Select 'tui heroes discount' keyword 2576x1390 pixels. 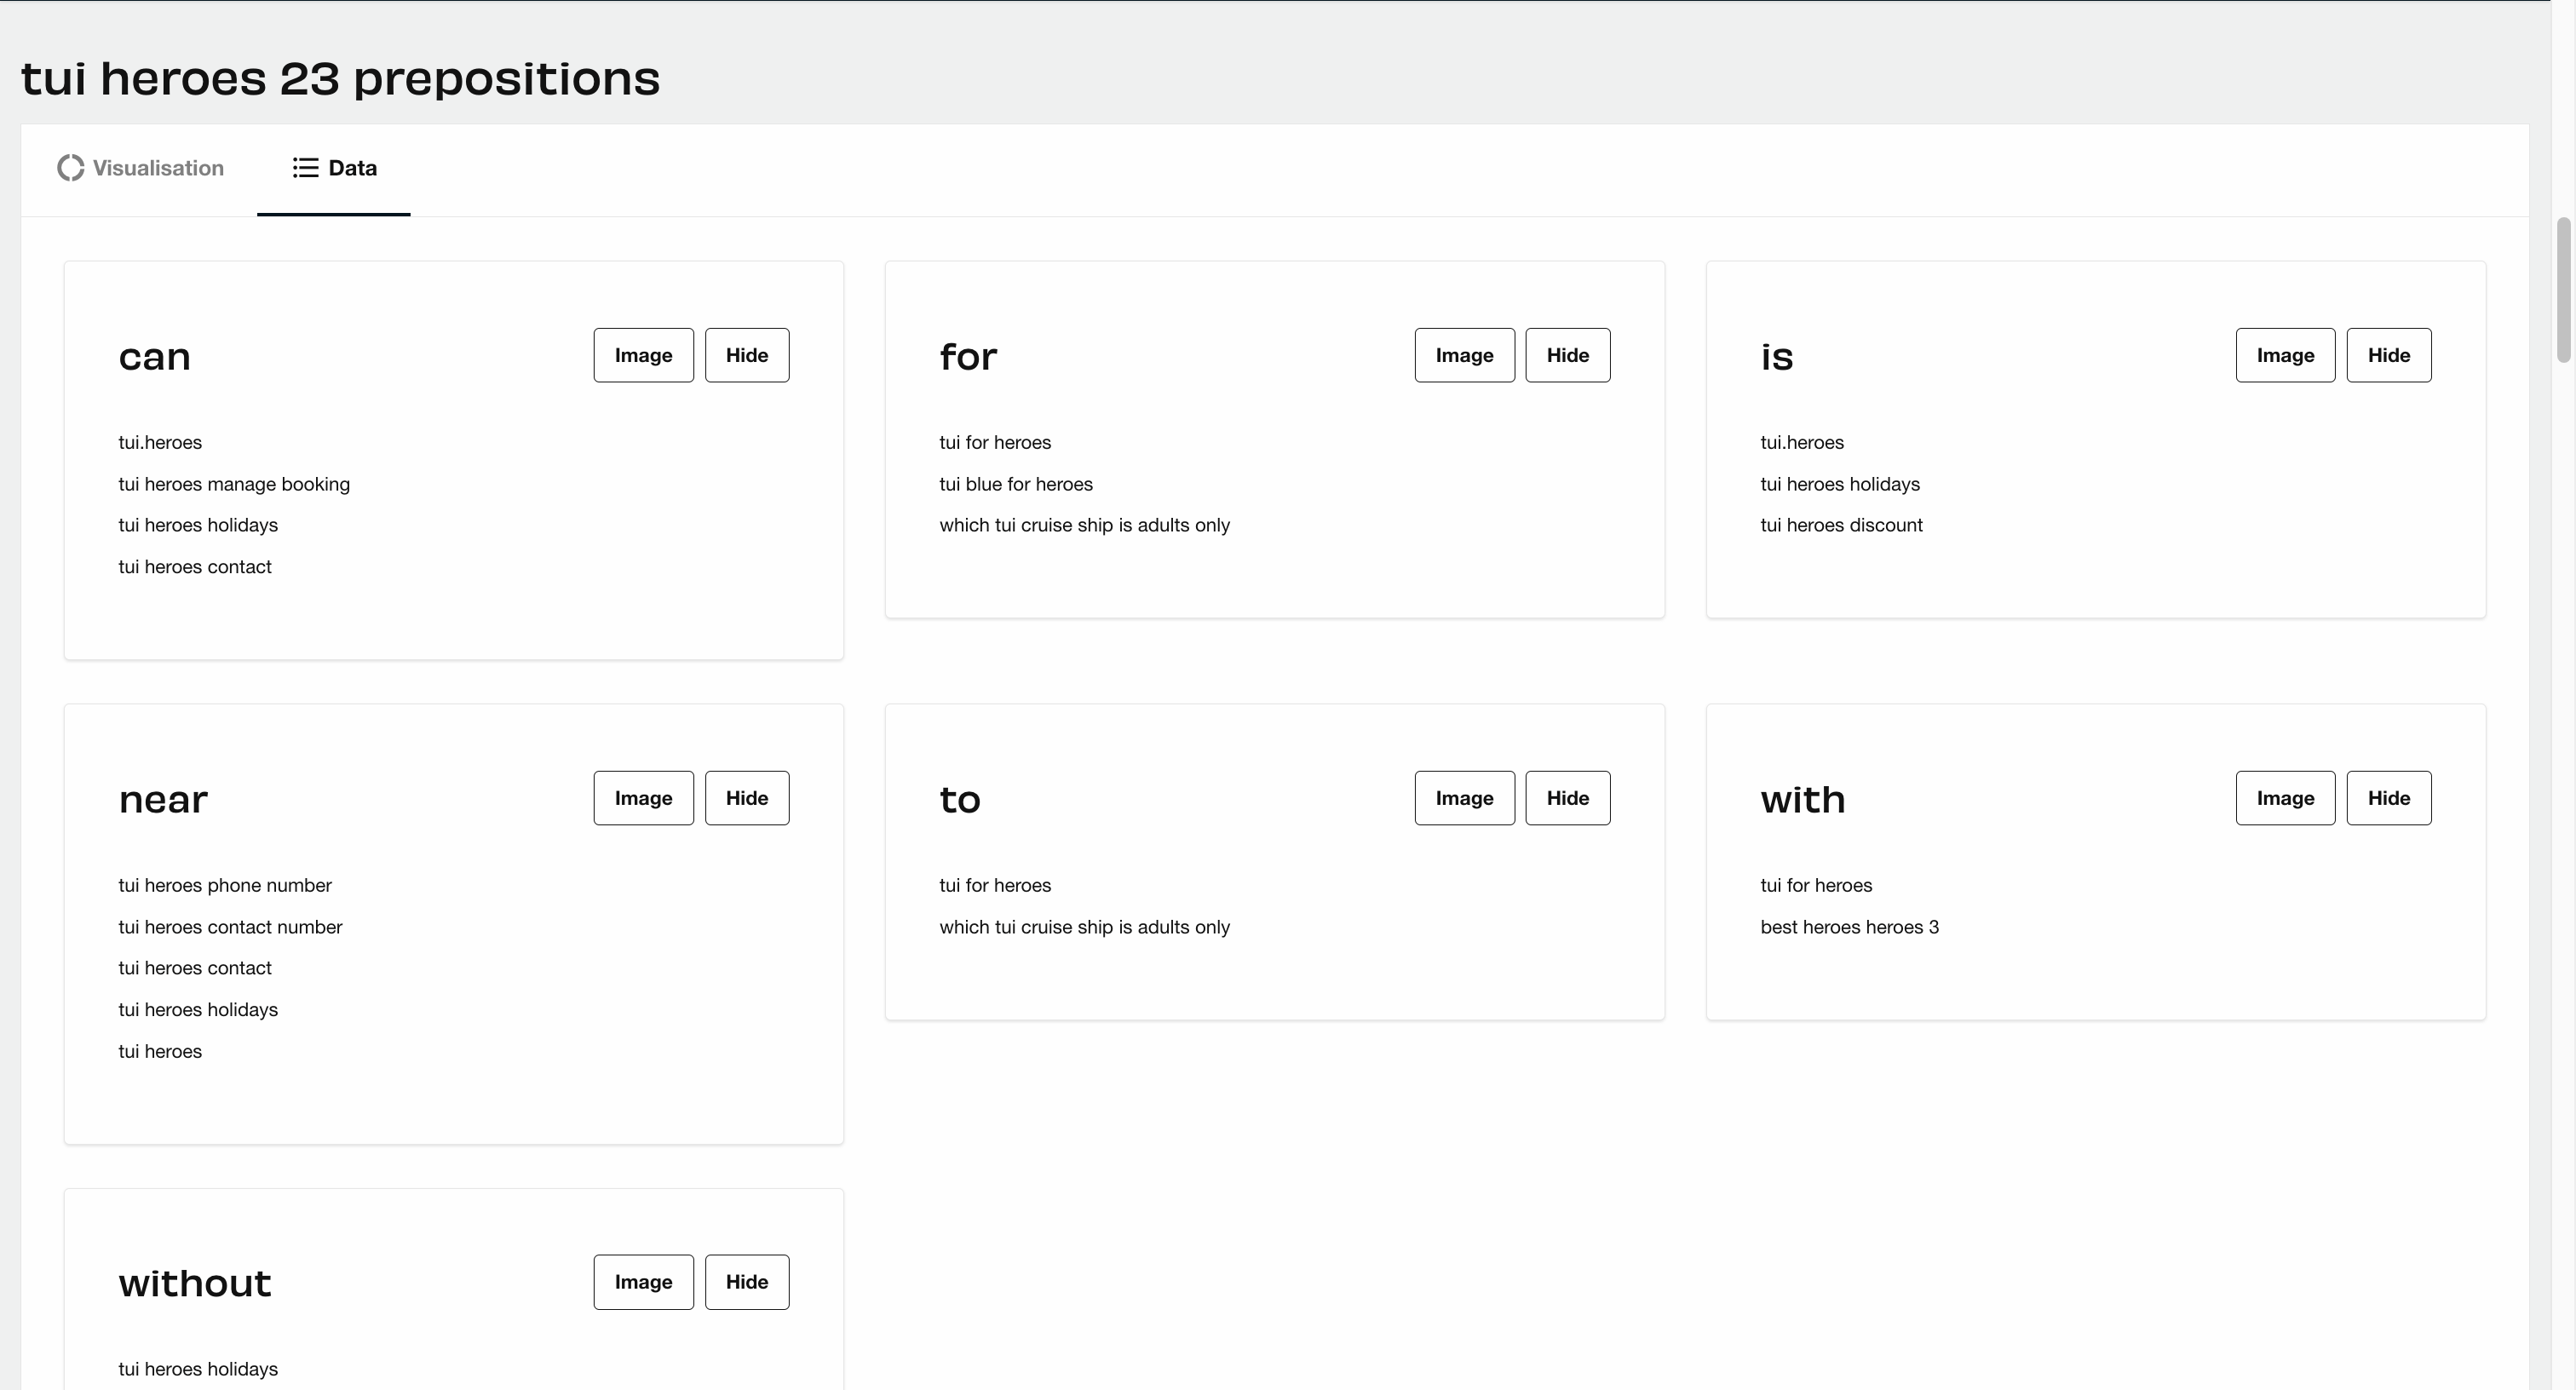pyautogui.click(x=1841, y=525)
